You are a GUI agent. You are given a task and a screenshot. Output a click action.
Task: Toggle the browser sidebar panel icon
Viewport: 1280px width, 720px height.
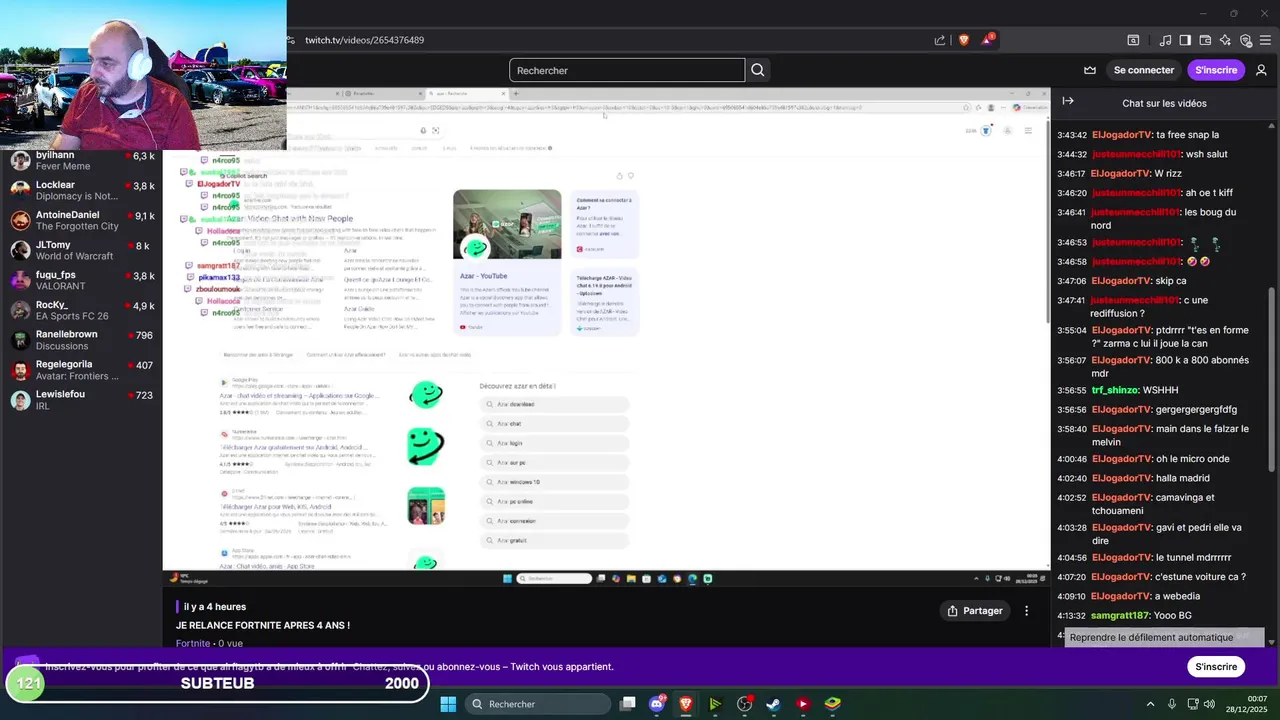1185,40
